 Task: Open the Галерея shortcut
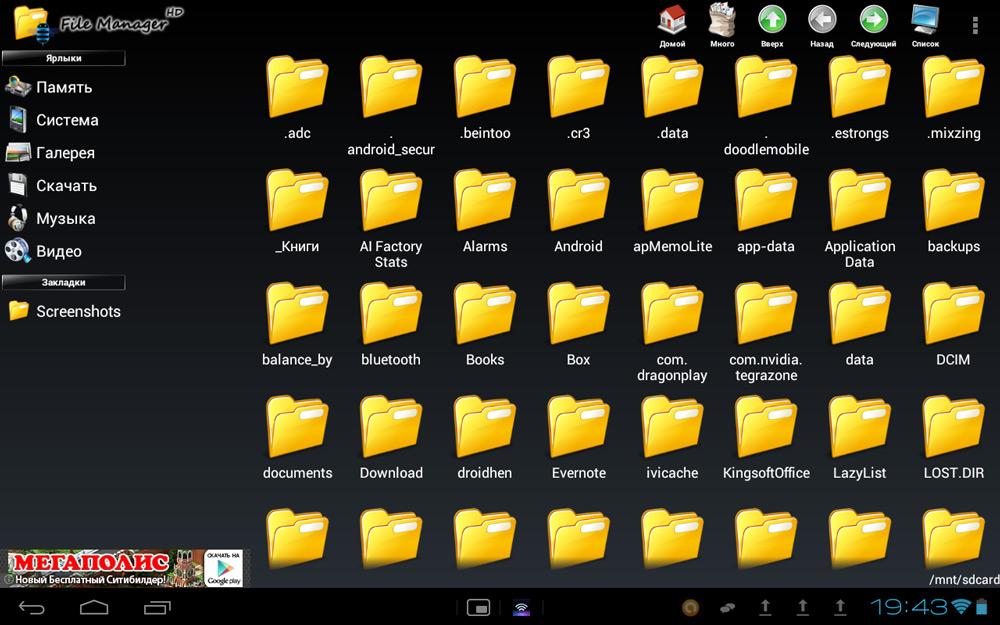(64, 153)
